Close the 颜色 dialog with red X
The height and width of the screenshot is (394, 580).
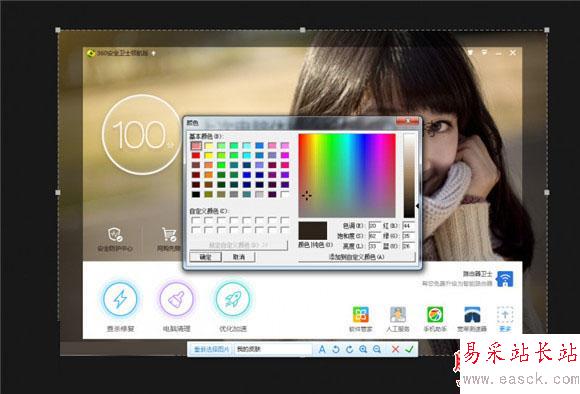pos(408,121)
